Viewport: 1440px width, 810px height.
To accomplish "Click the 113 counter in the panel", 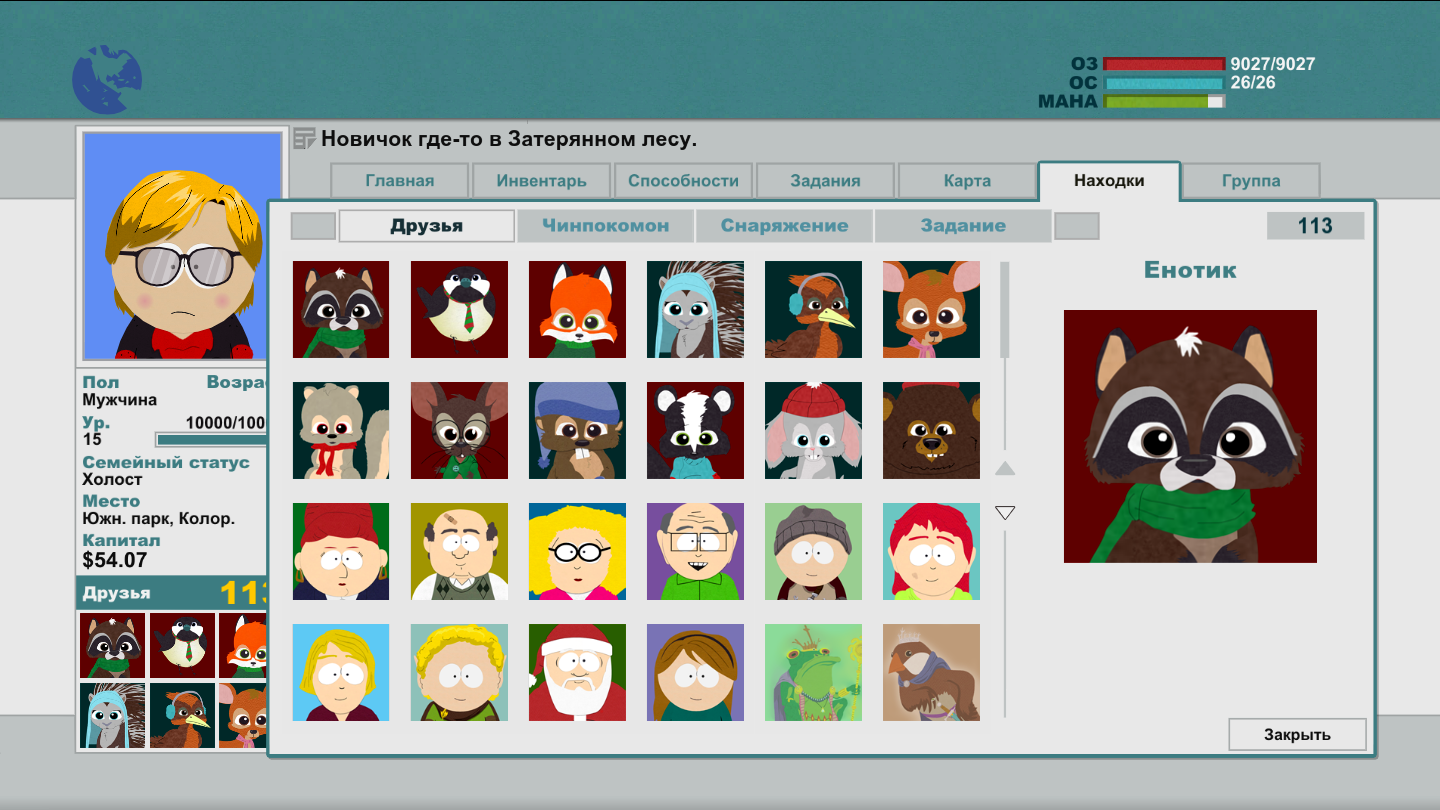I will (1315, 226).
